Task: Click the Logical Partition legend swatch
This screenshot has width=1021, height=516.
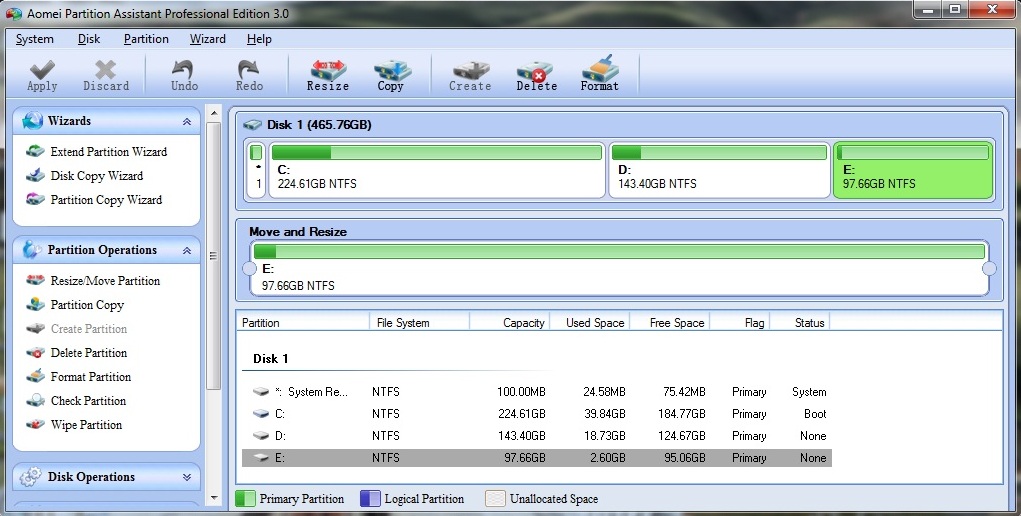Action: point(370,499)
